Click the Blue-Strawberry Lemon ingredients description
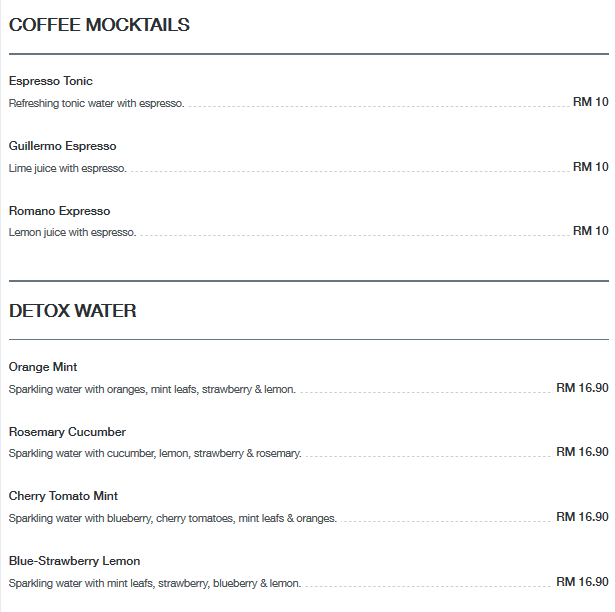This screenshot has width=615, height=612. 155,583
